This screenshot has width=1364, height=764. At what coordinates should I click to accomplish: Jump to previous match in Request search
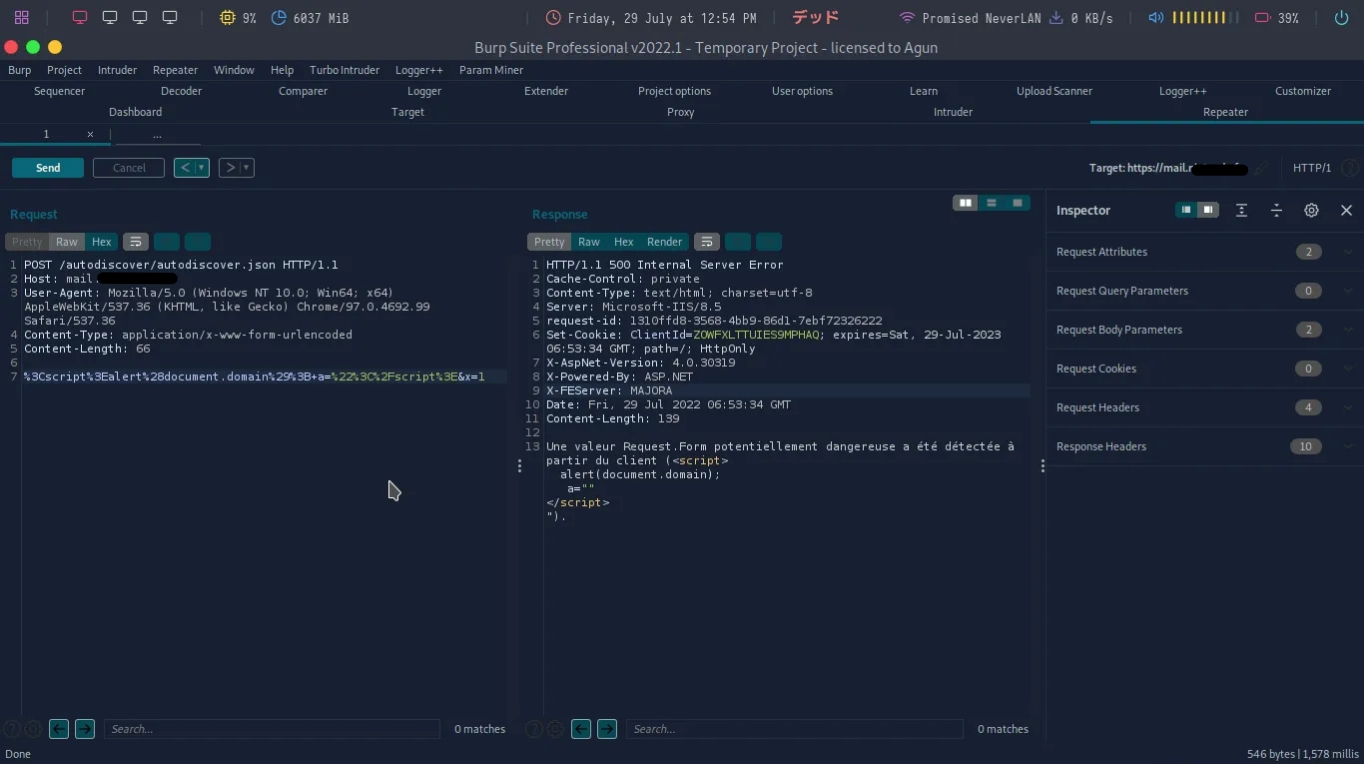[59, 729]
